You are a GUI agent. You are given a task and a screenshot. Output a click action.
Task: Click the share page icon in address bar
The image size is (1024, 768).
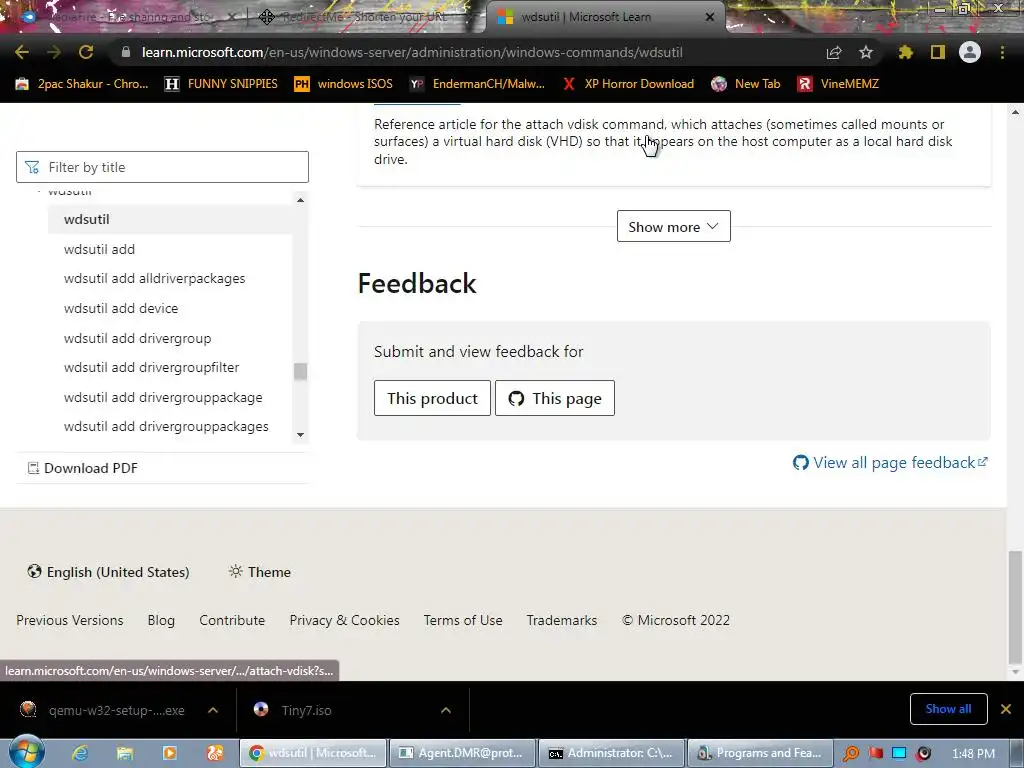(x=834, y=52)
